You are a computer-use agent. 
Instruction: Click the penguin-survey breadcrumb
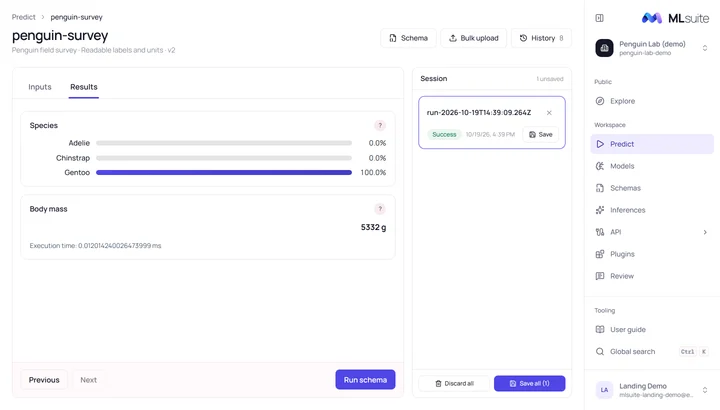point(76,17)
